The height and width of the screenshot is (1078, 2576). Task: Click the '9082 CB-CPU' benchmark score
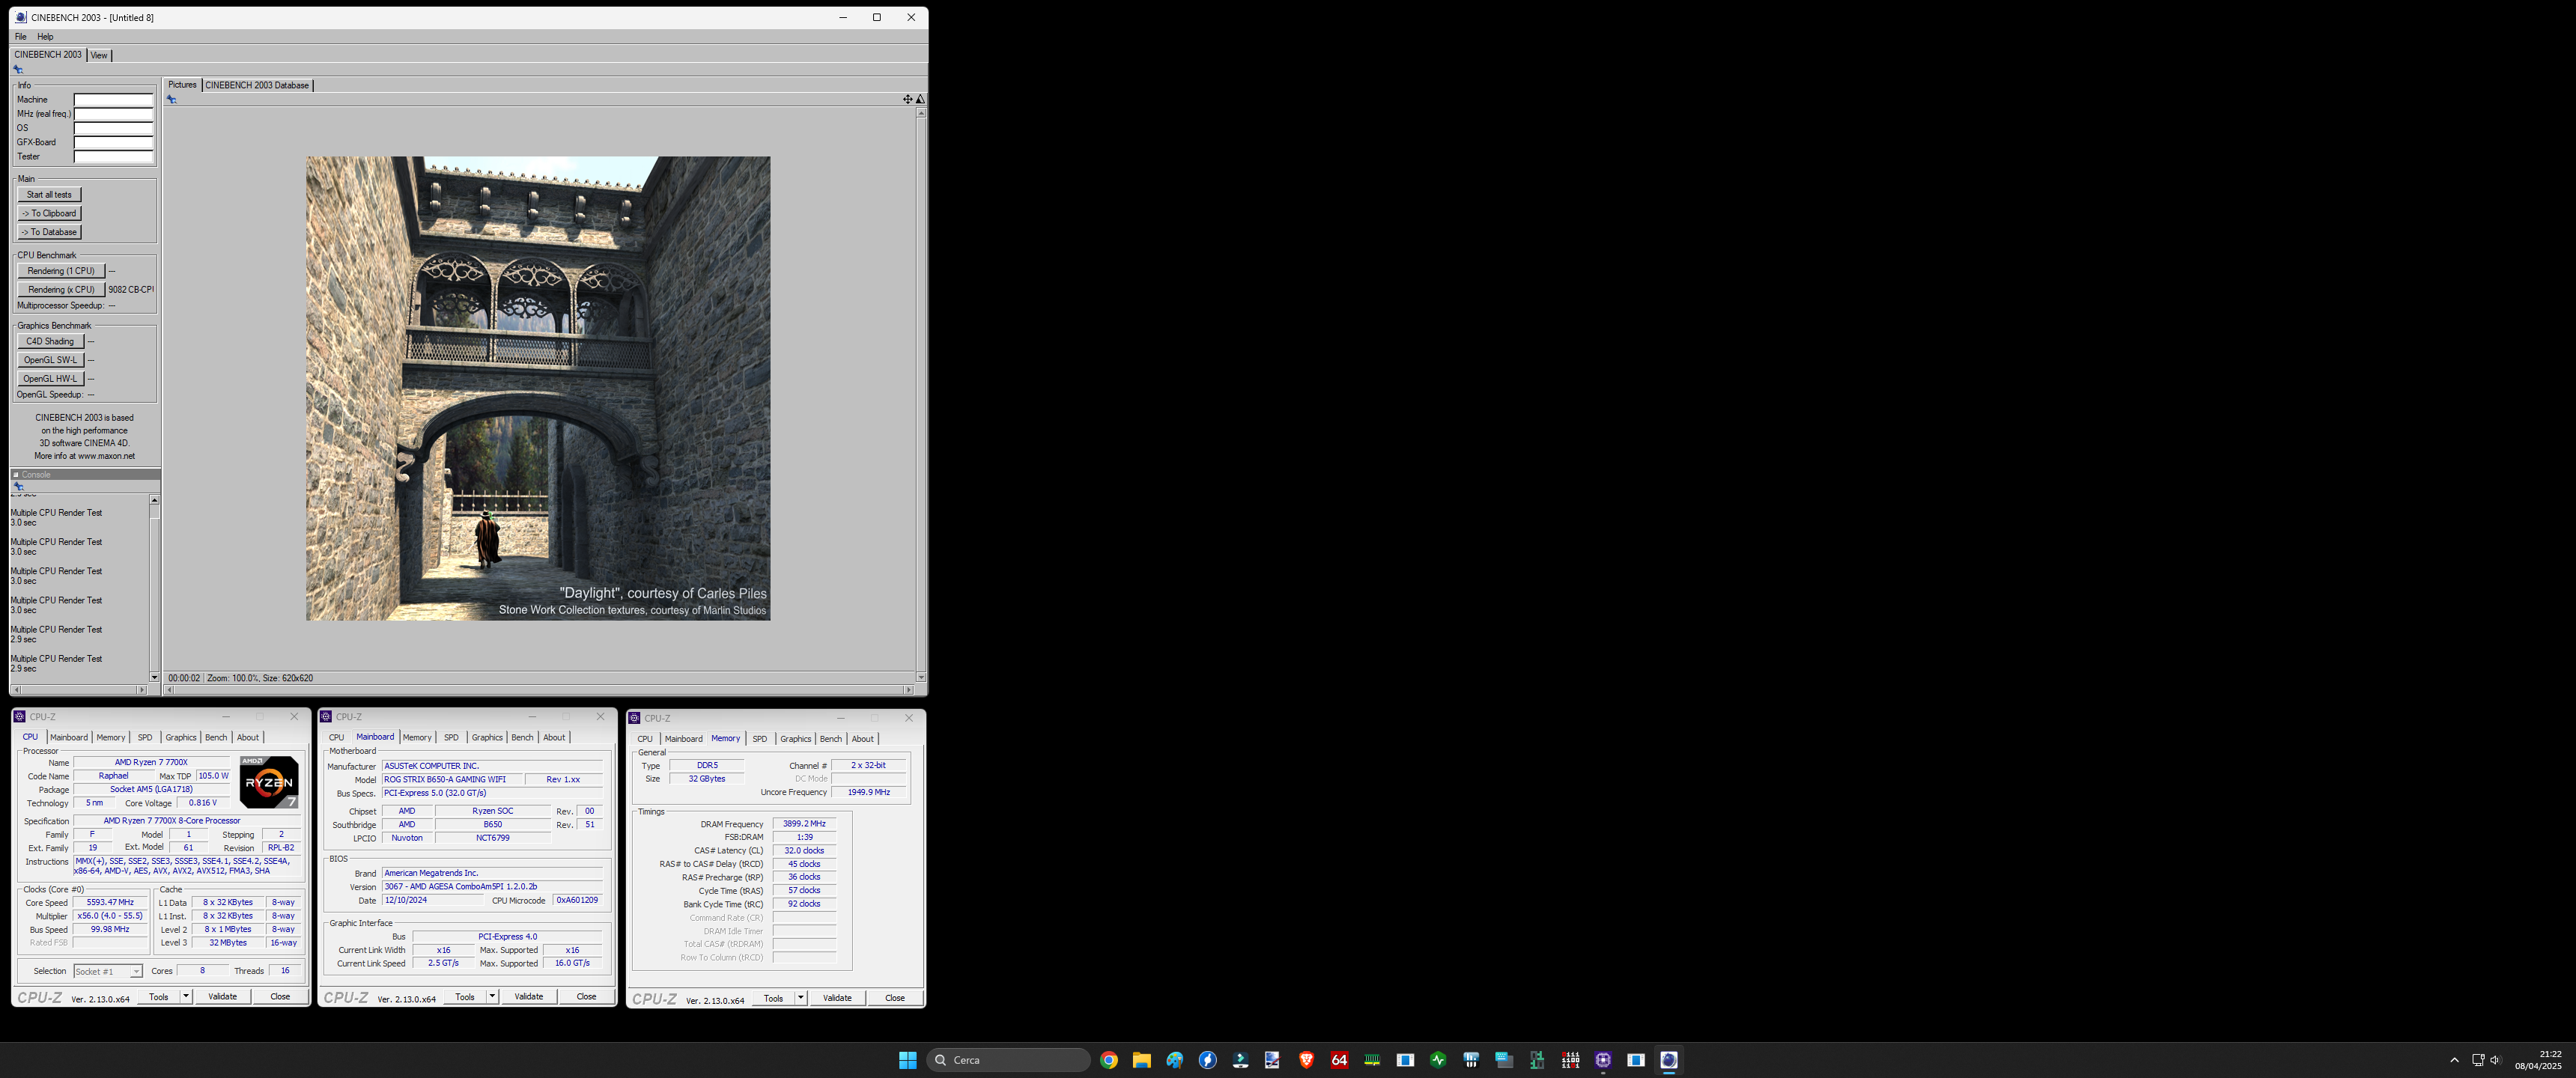pyautogui.click(x=131, y=290)
